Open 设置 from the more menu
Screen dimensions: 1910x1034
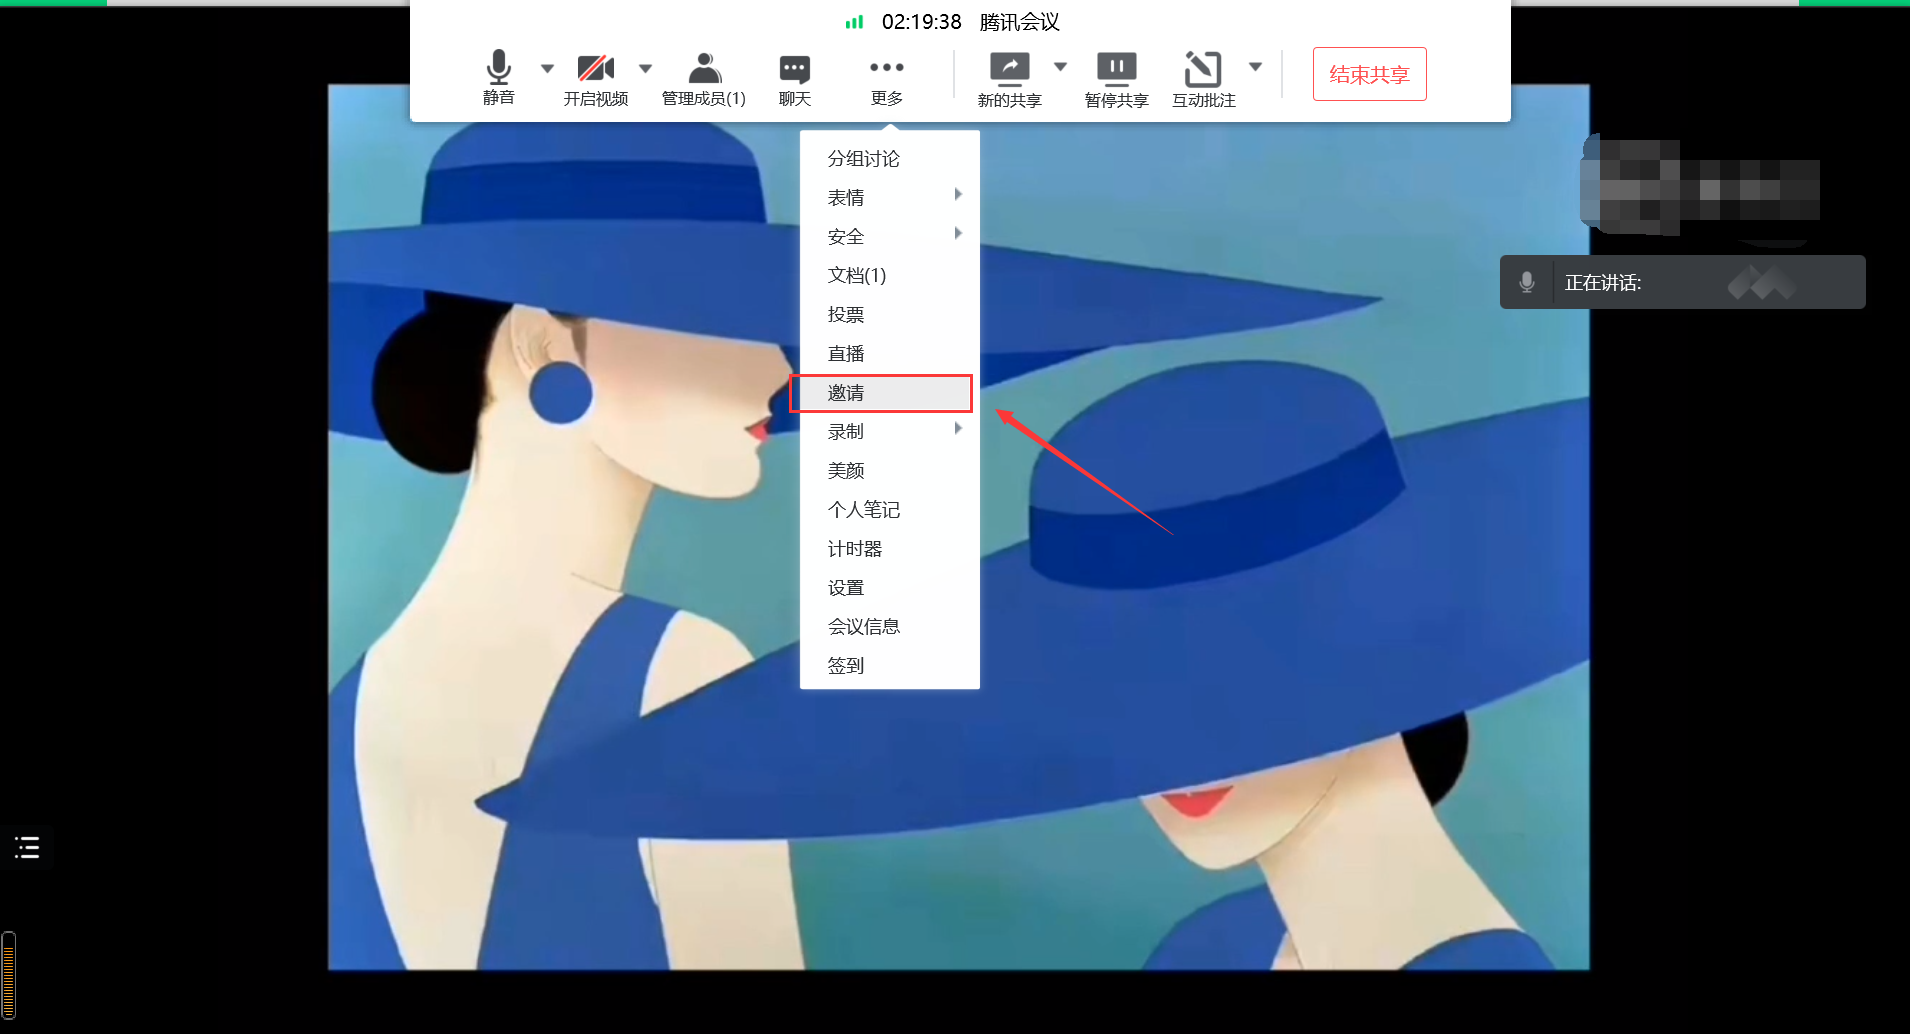coord(889,587)
